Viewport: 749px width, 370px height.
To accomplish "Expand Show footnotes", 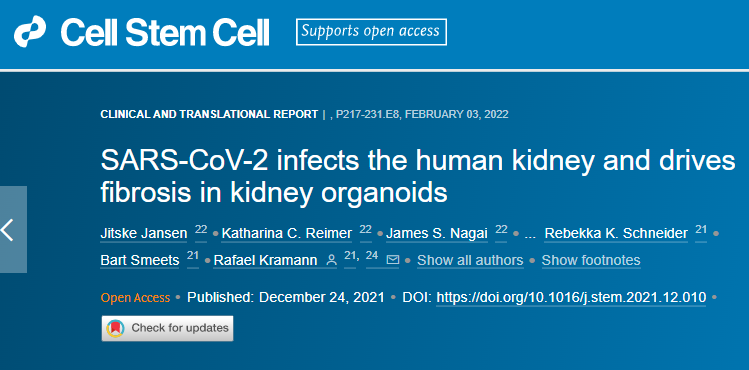I will click(591, 260).
